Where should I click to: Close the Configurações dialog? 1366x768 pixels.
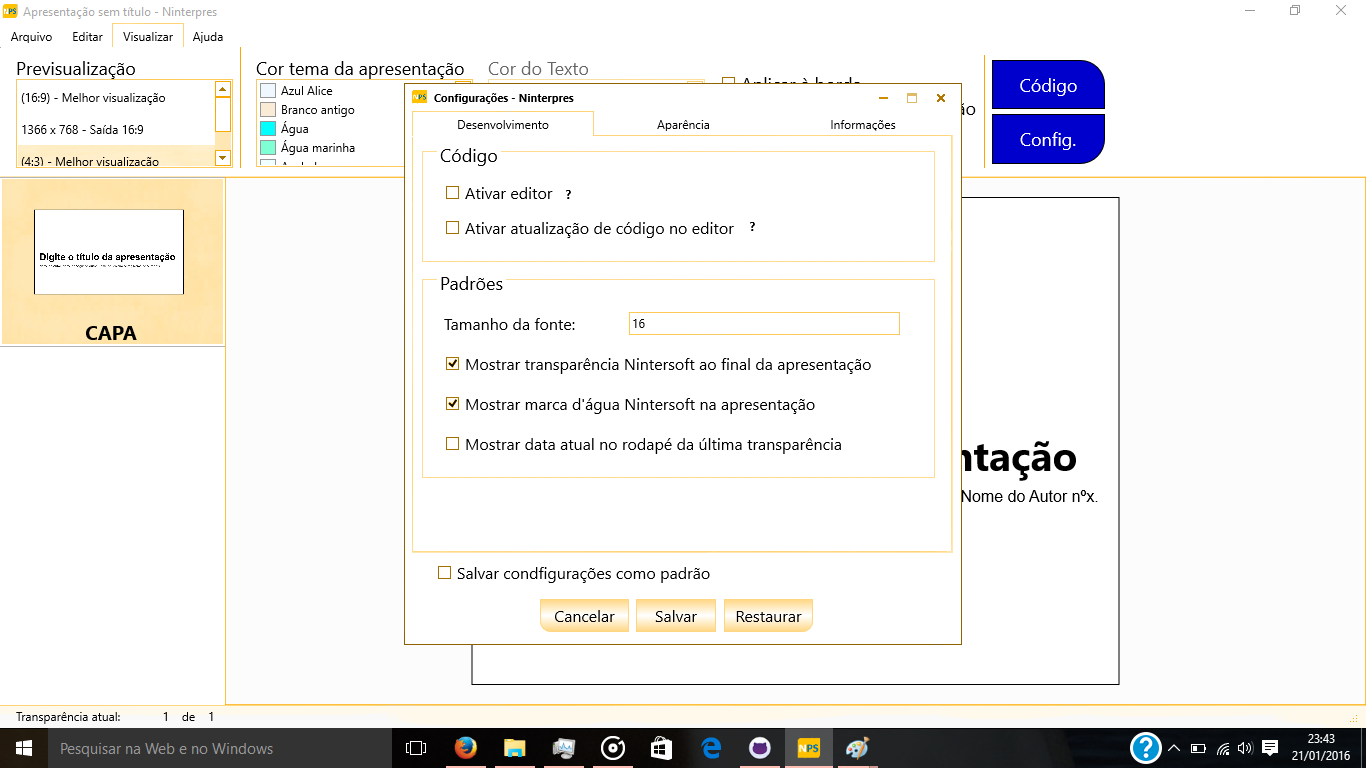(941, 98)
